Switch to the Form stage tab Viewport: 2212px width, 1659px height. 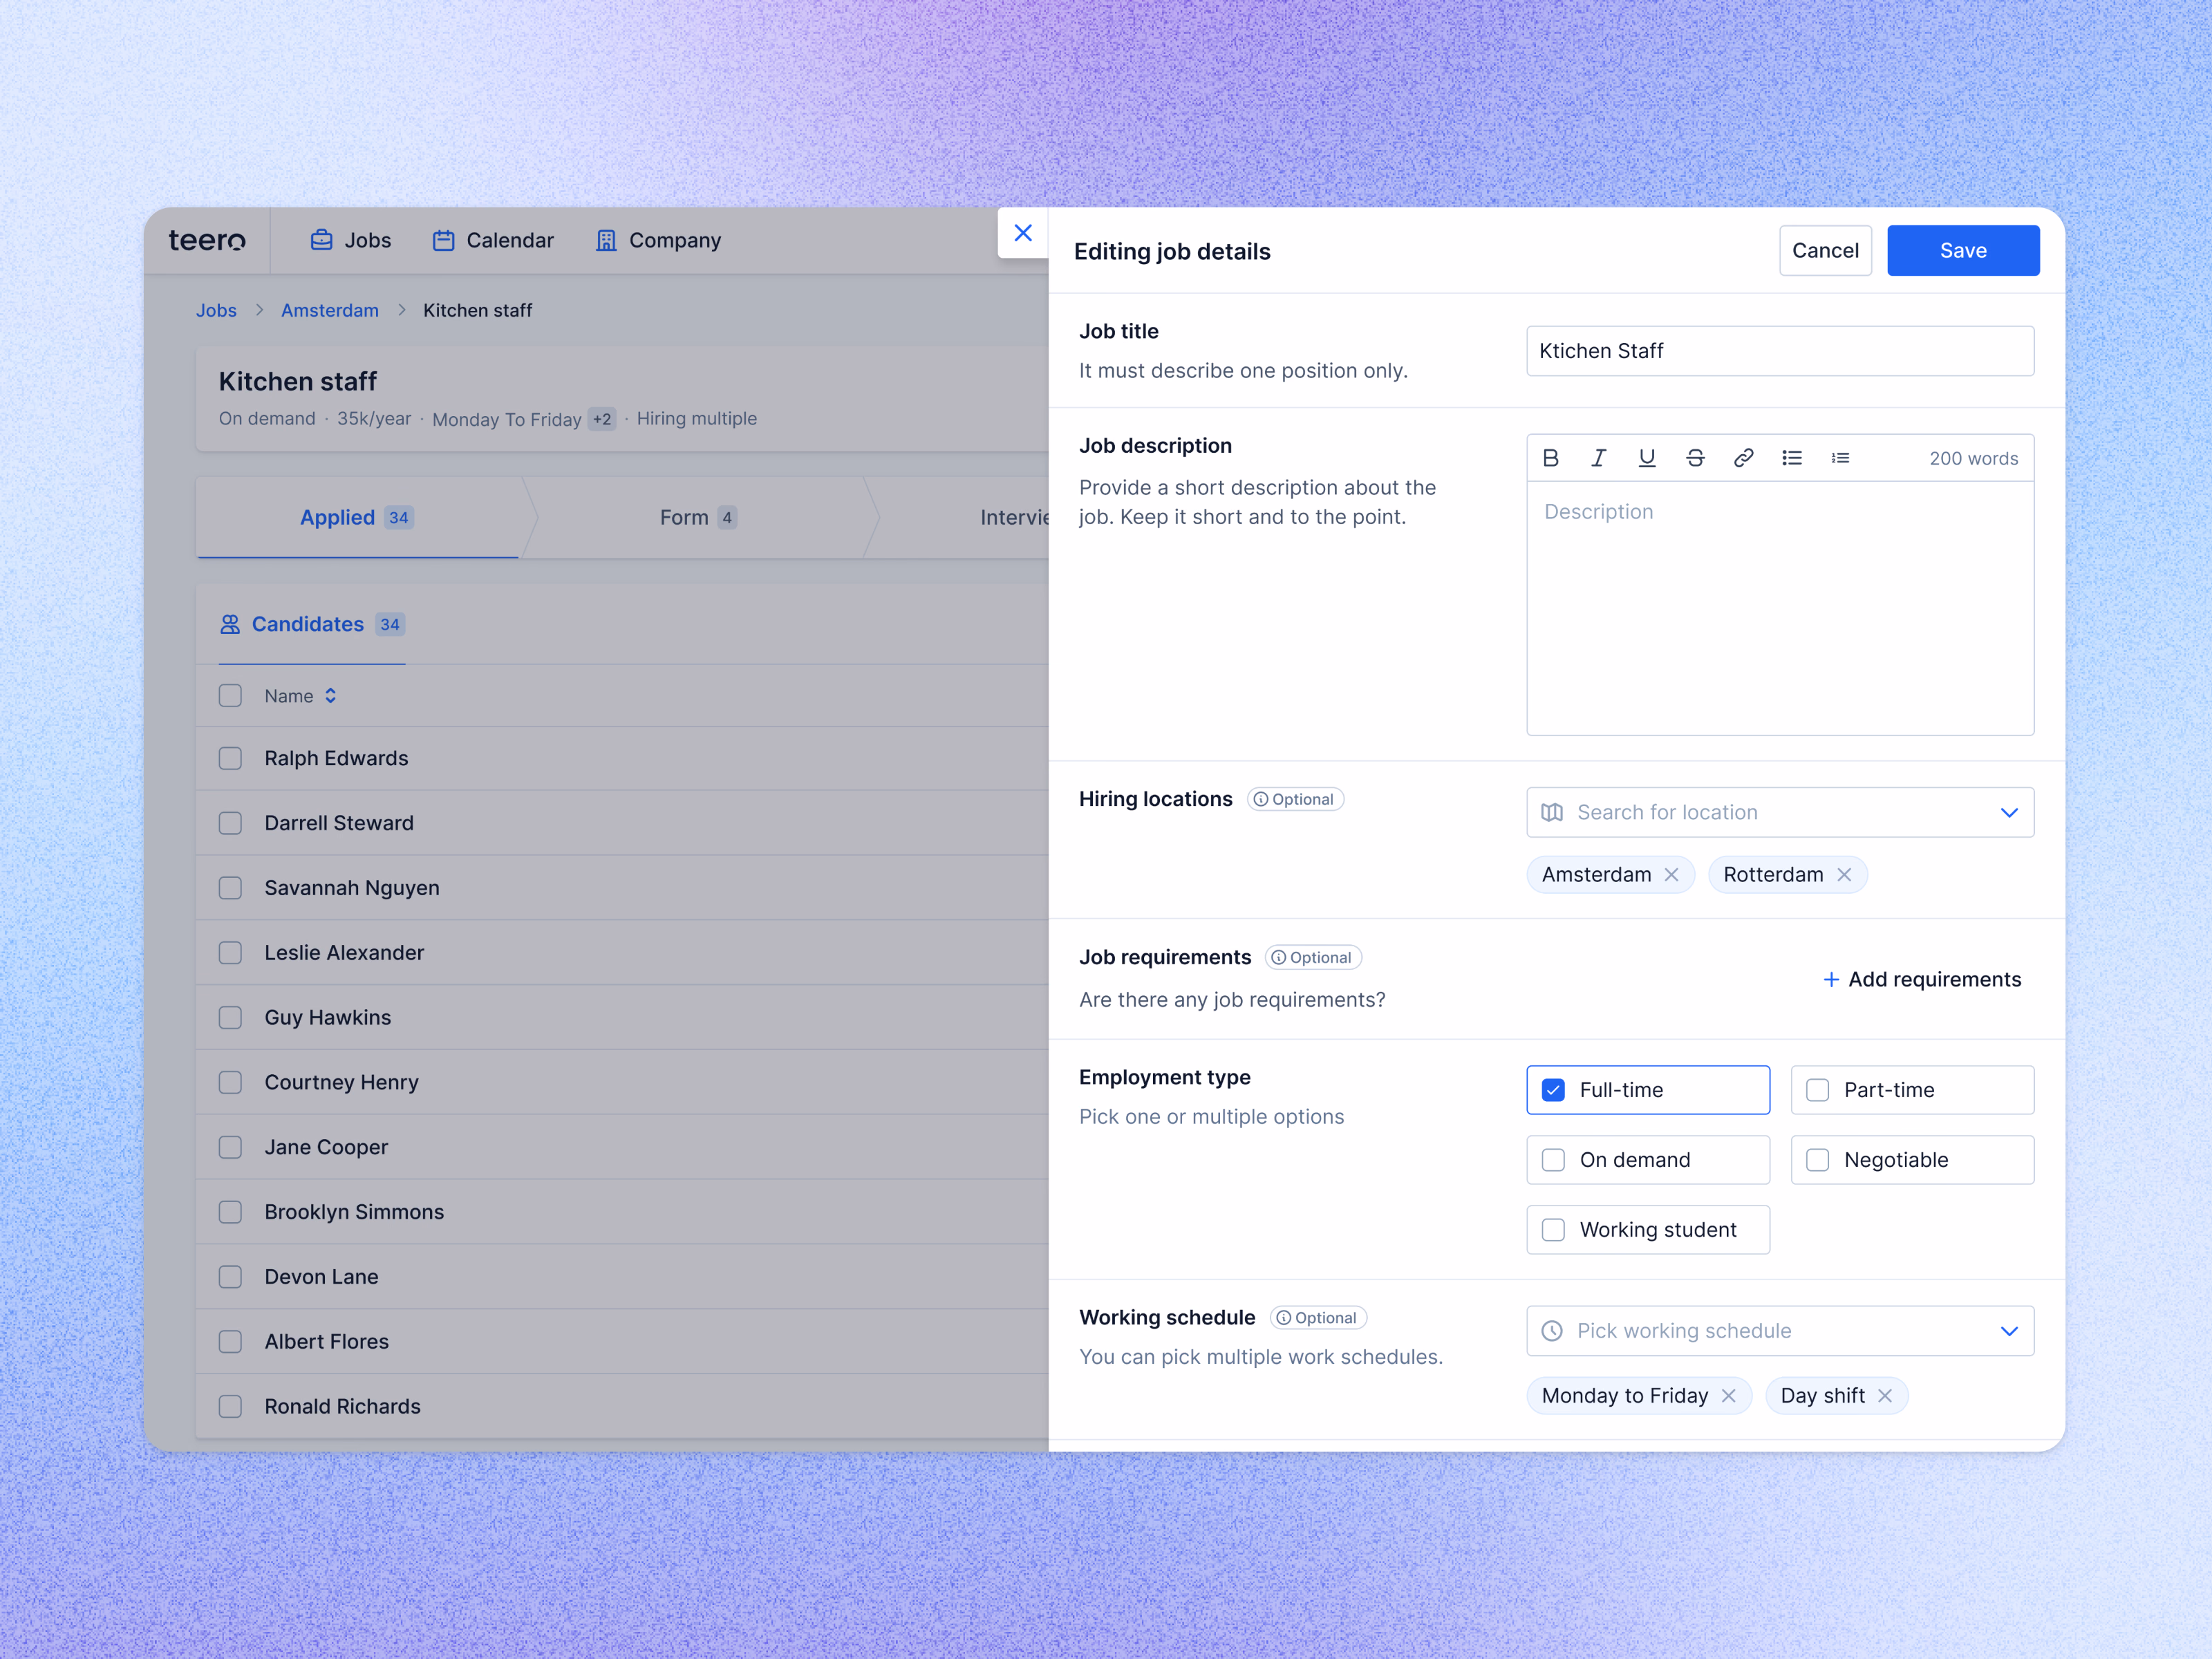pyautogui.click(x=698, y=517)
